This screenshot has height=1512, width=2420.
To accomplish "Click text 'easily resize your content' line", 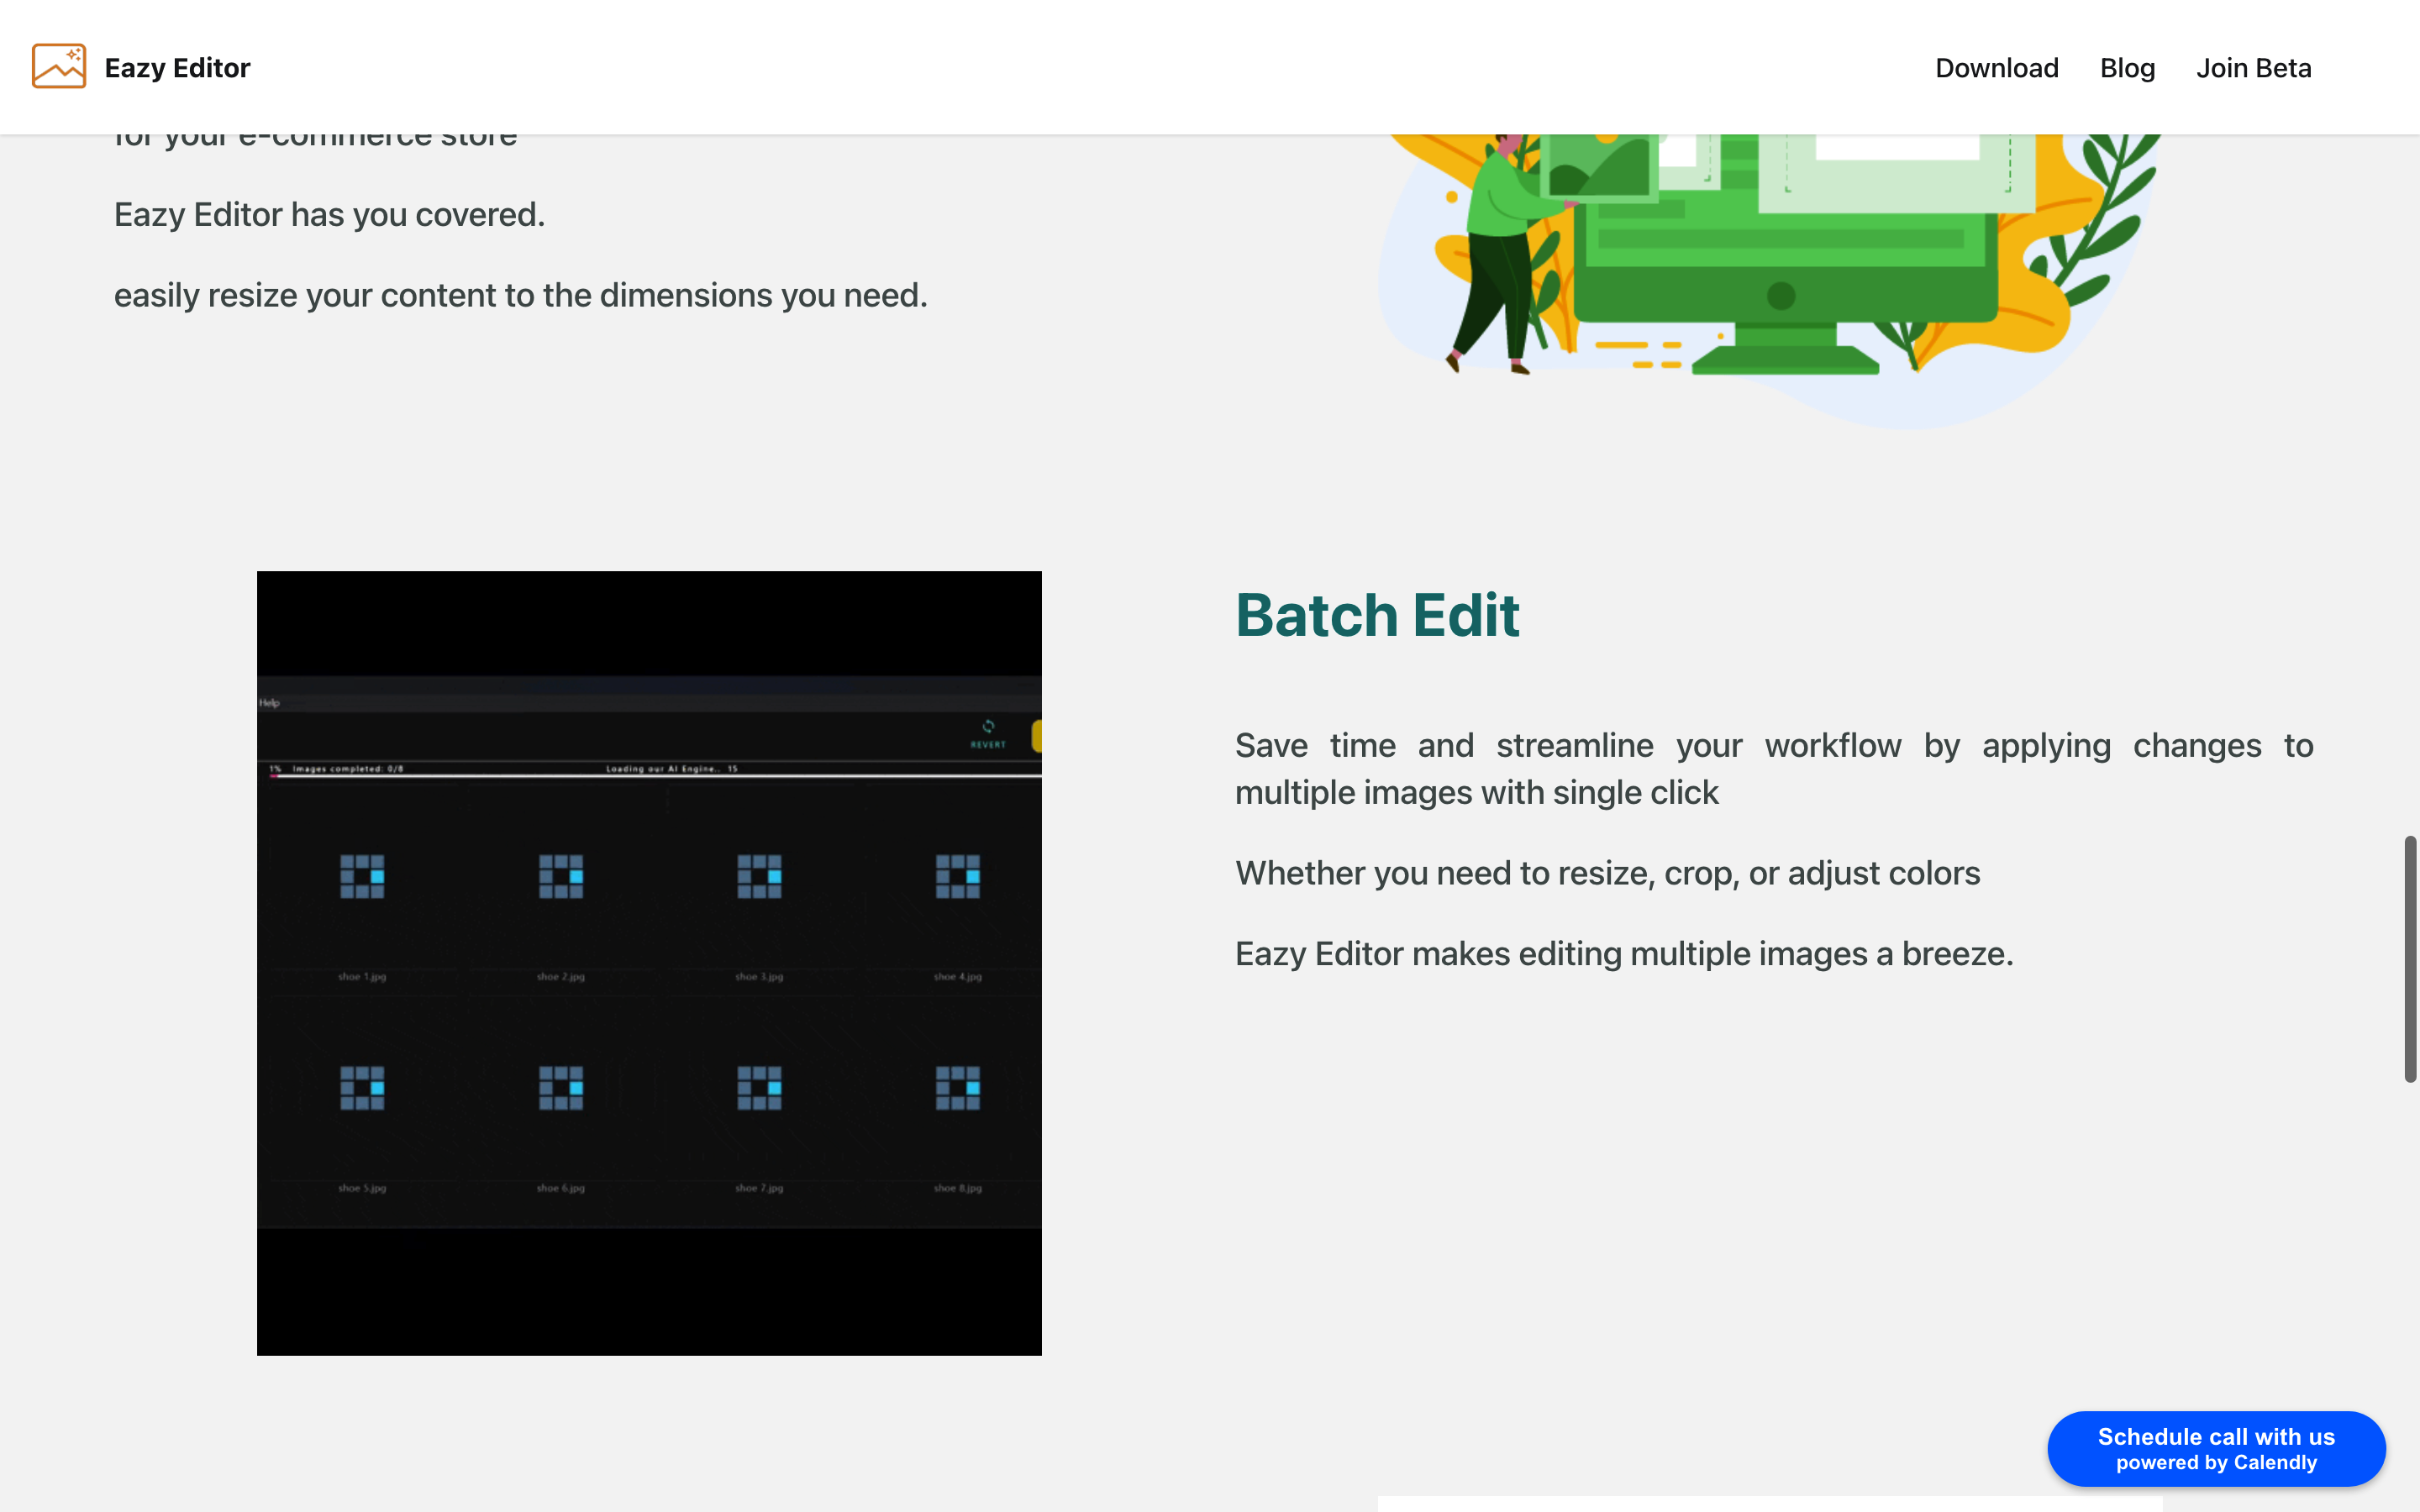I will pos(520,296).
